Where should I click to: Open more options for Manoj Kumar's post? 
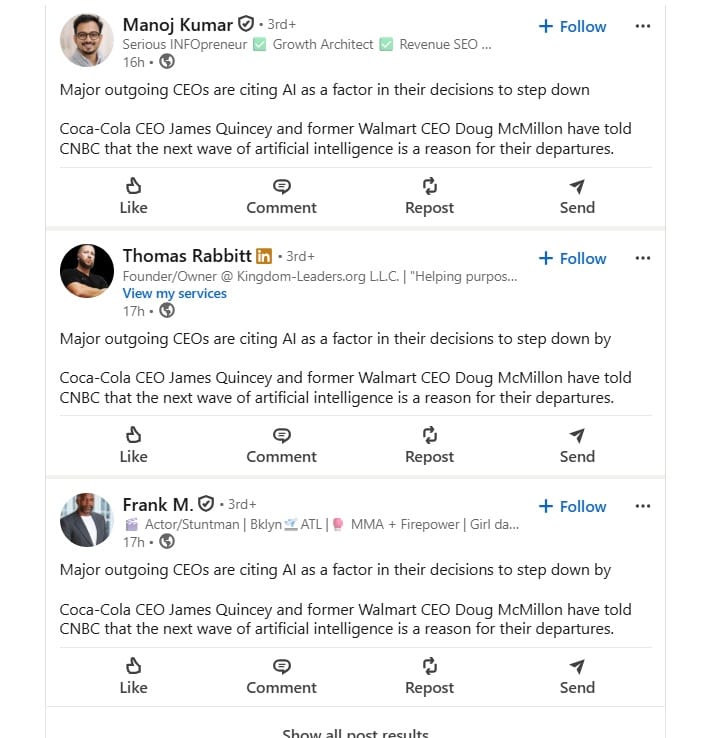(643, 26)
